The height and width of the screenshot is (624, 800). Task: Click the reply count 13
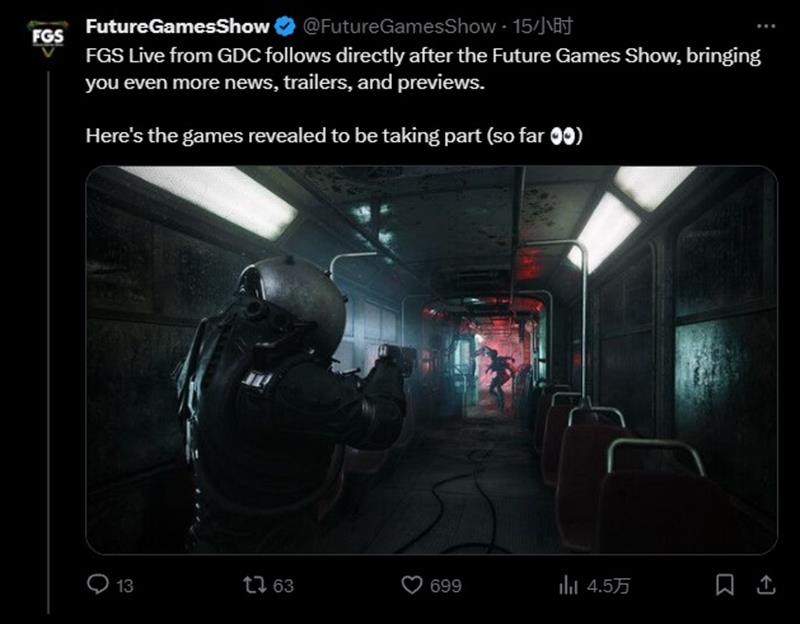point(124,586)
